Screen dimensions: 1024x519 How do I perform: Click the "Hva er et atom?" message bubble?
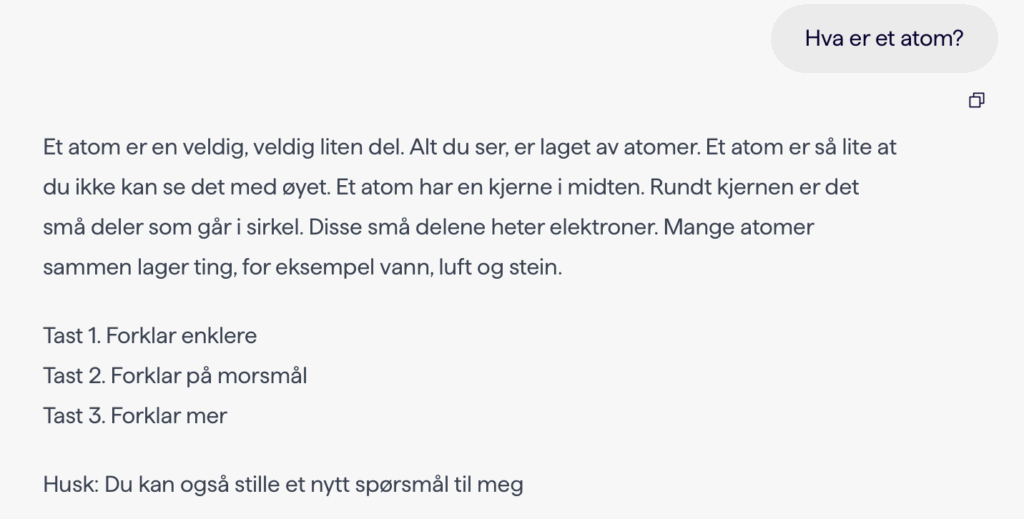(x=884, y=38)
